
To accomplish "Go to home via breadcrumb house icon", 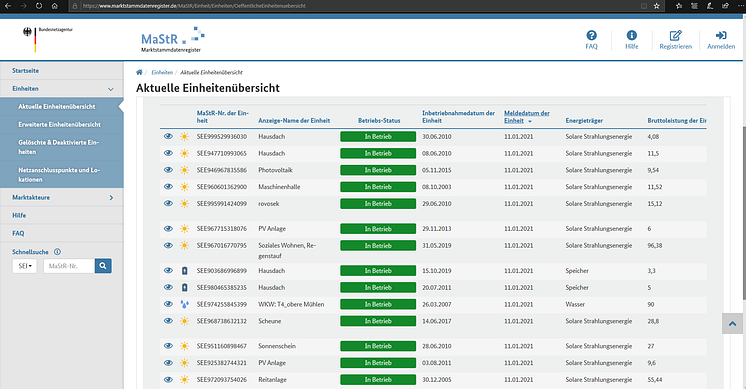I will tap(139, 72).
